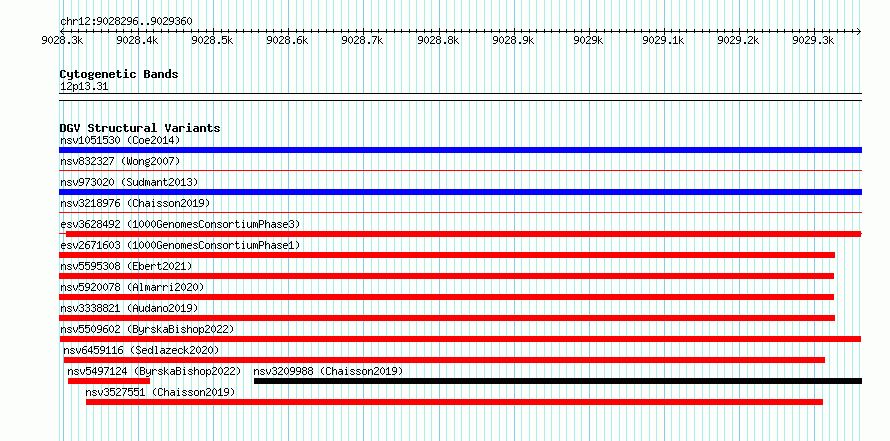Click the 9029.3k ruler position
This screenshot has height=441, width=890.
[x=814, y=40]
